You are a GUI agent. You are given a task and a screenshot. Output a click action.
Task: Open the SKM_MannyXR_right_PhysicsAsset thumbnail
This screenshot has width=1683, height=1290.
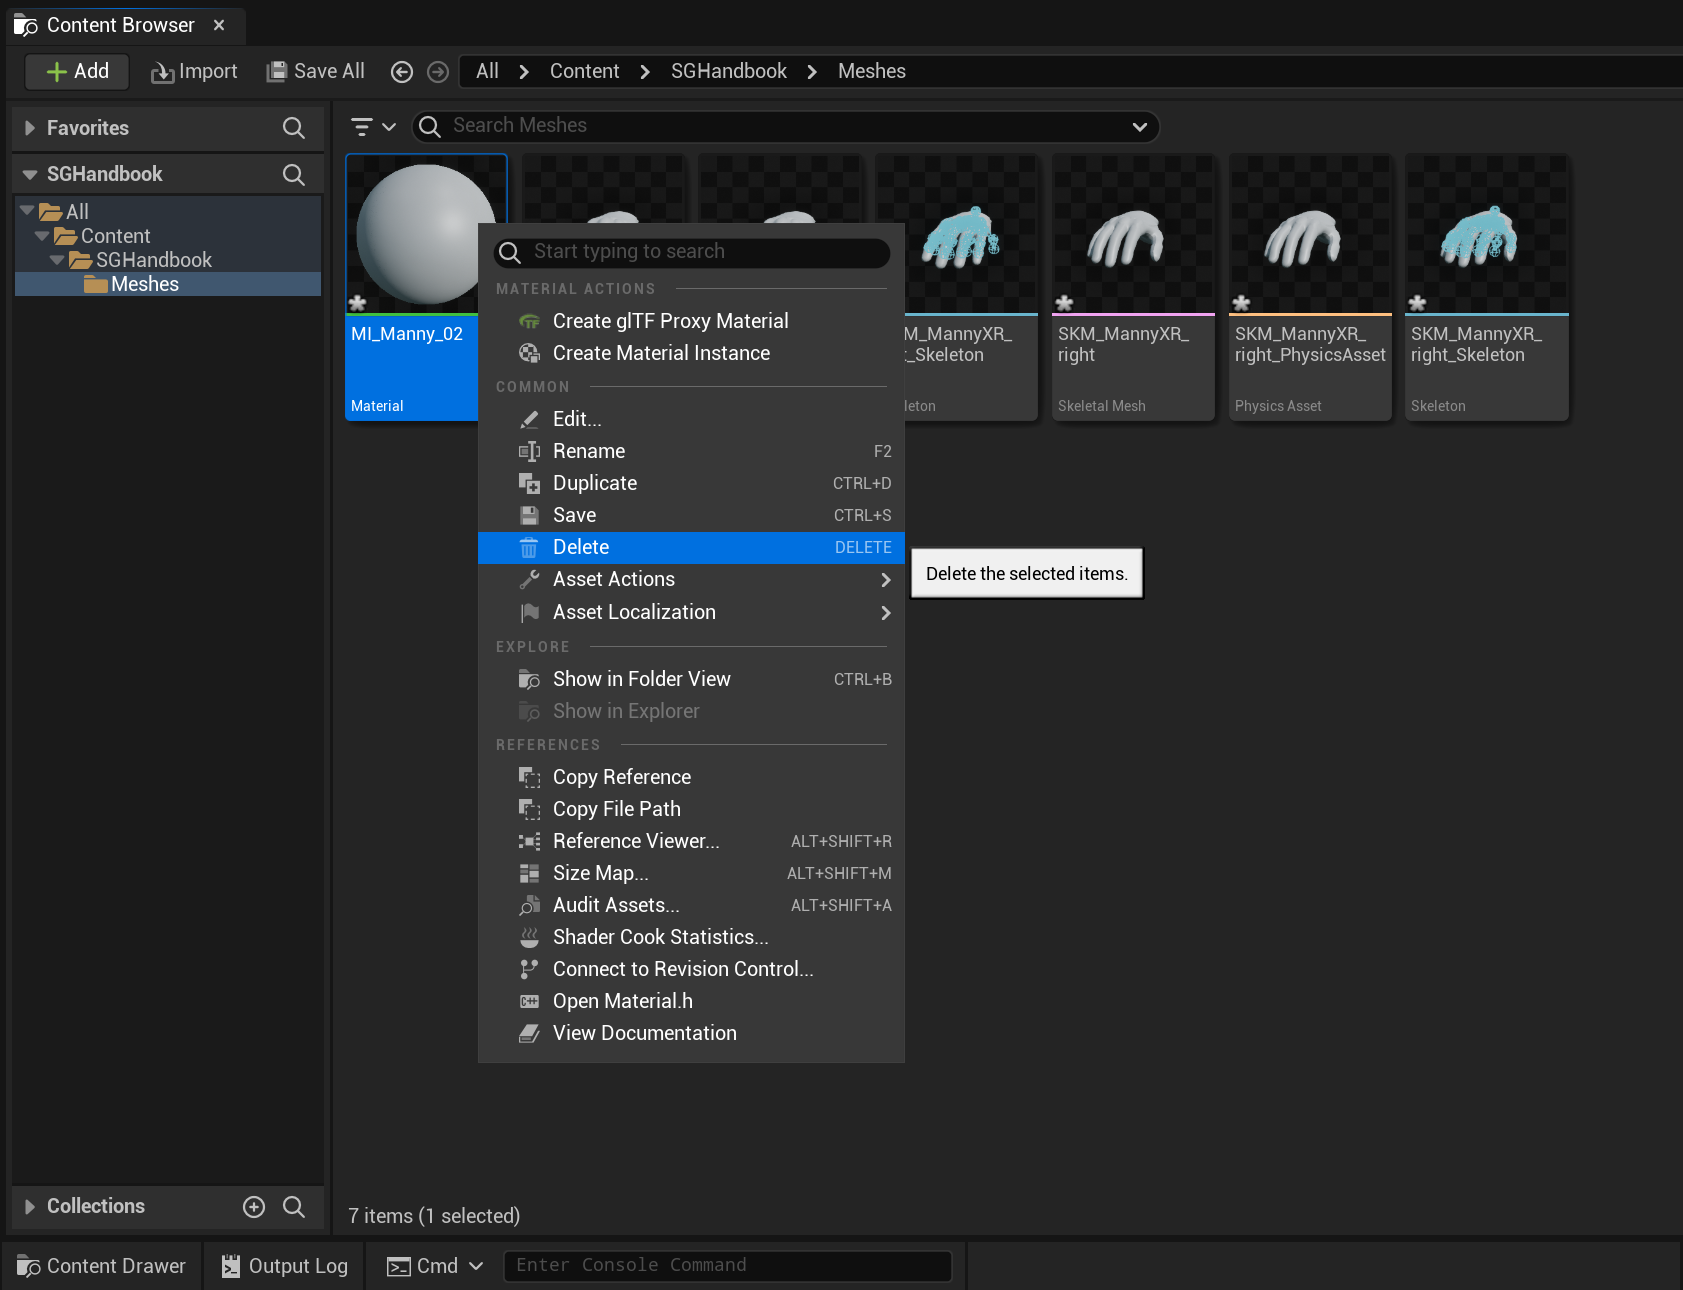1309,235
